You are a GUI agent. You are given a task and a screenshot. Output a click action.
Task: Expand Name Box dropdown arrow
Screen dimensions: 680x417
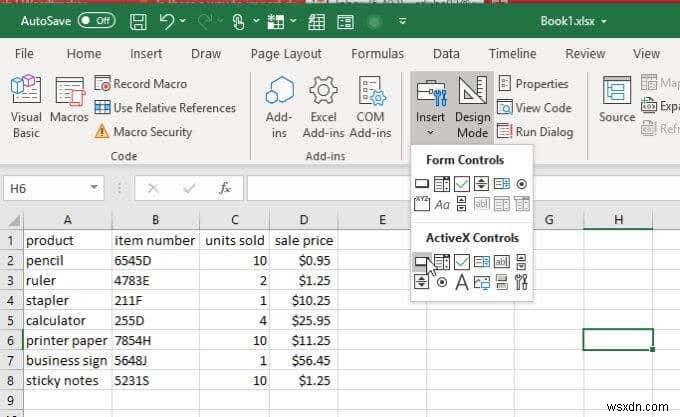[94, 188]
